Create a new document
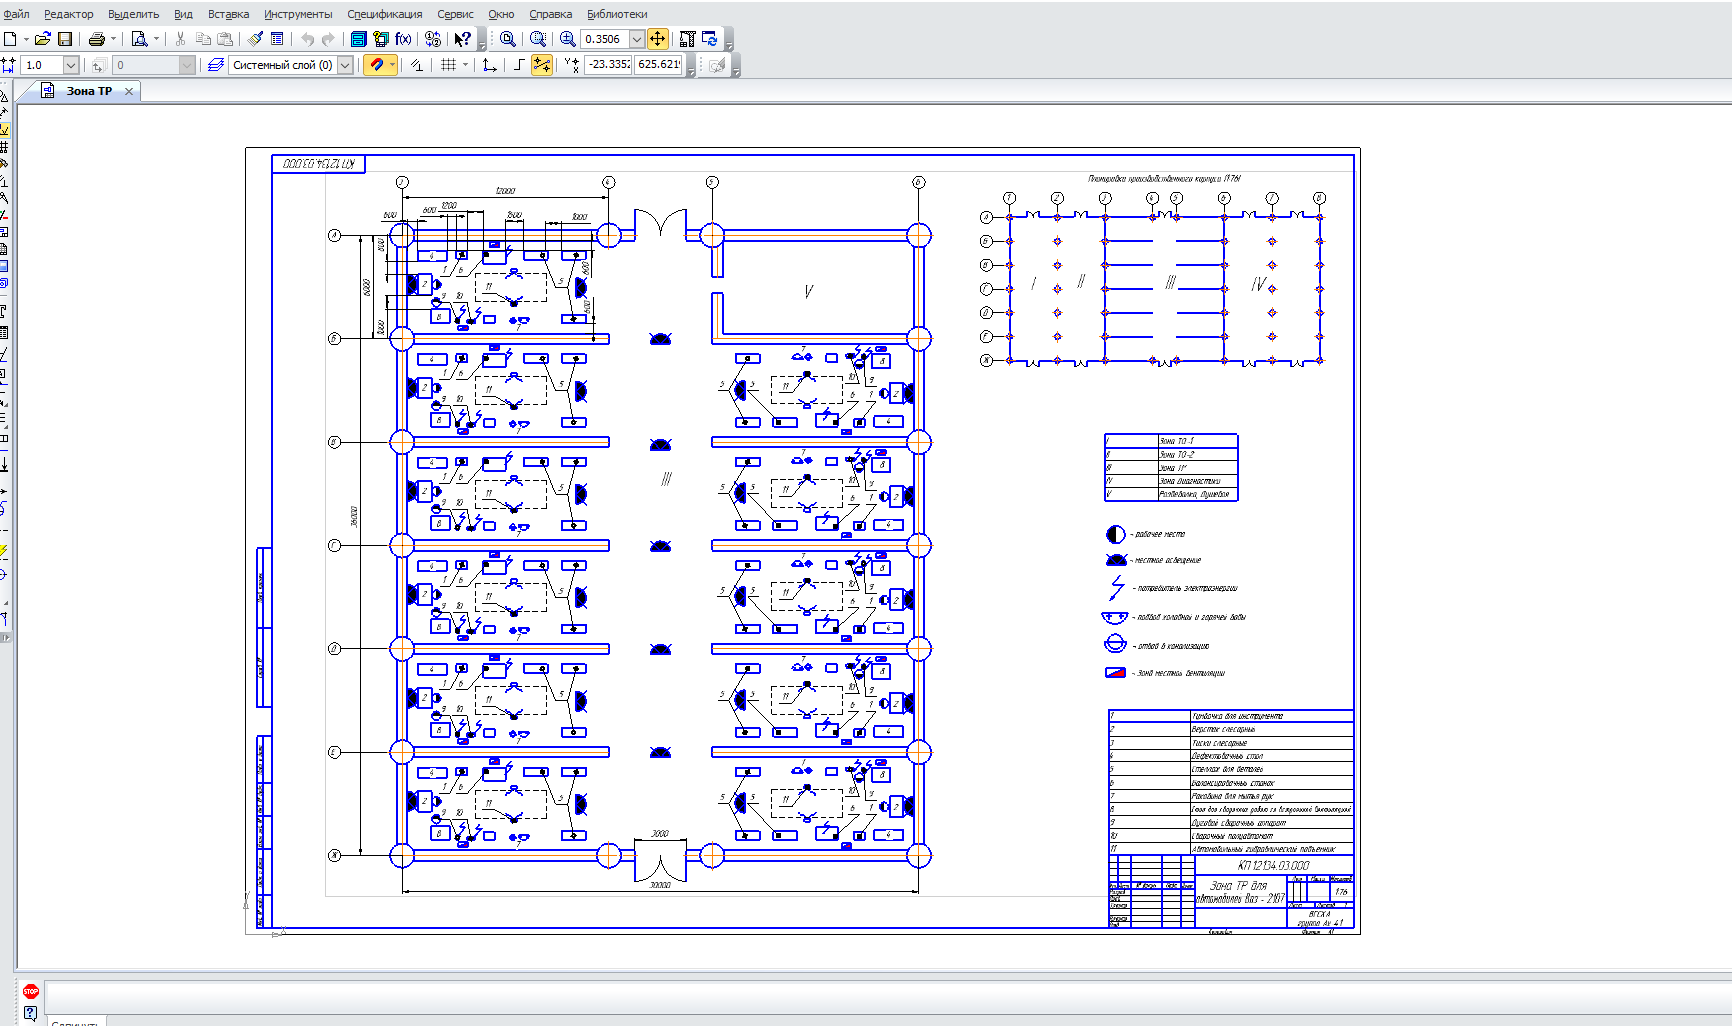The height and width of the screenshot is (1026, 1732). coord(10,39)
